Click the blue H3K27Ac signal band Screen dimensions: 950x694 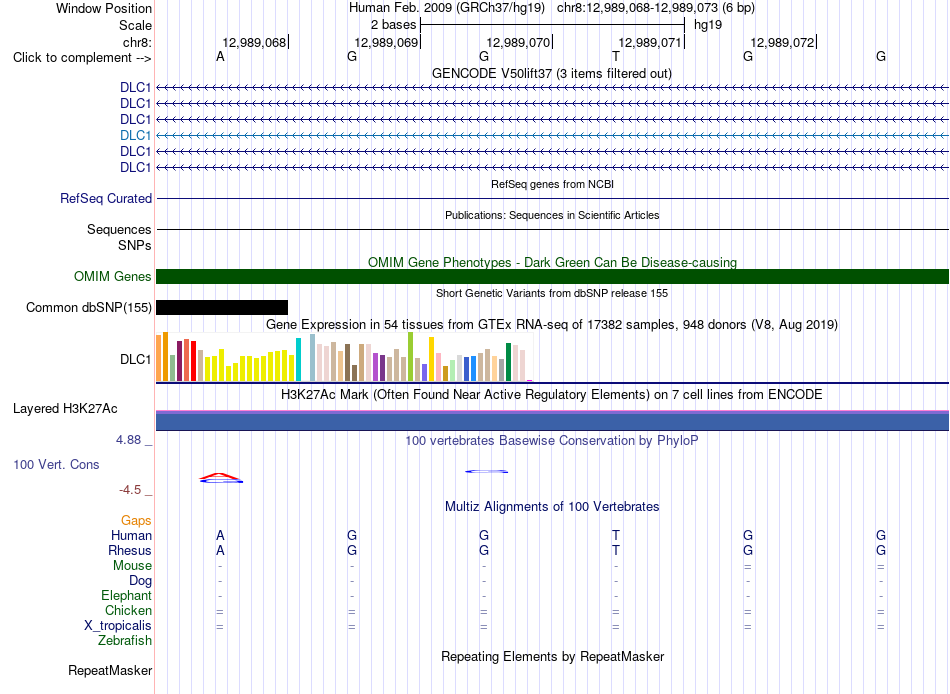coord(553,421)
